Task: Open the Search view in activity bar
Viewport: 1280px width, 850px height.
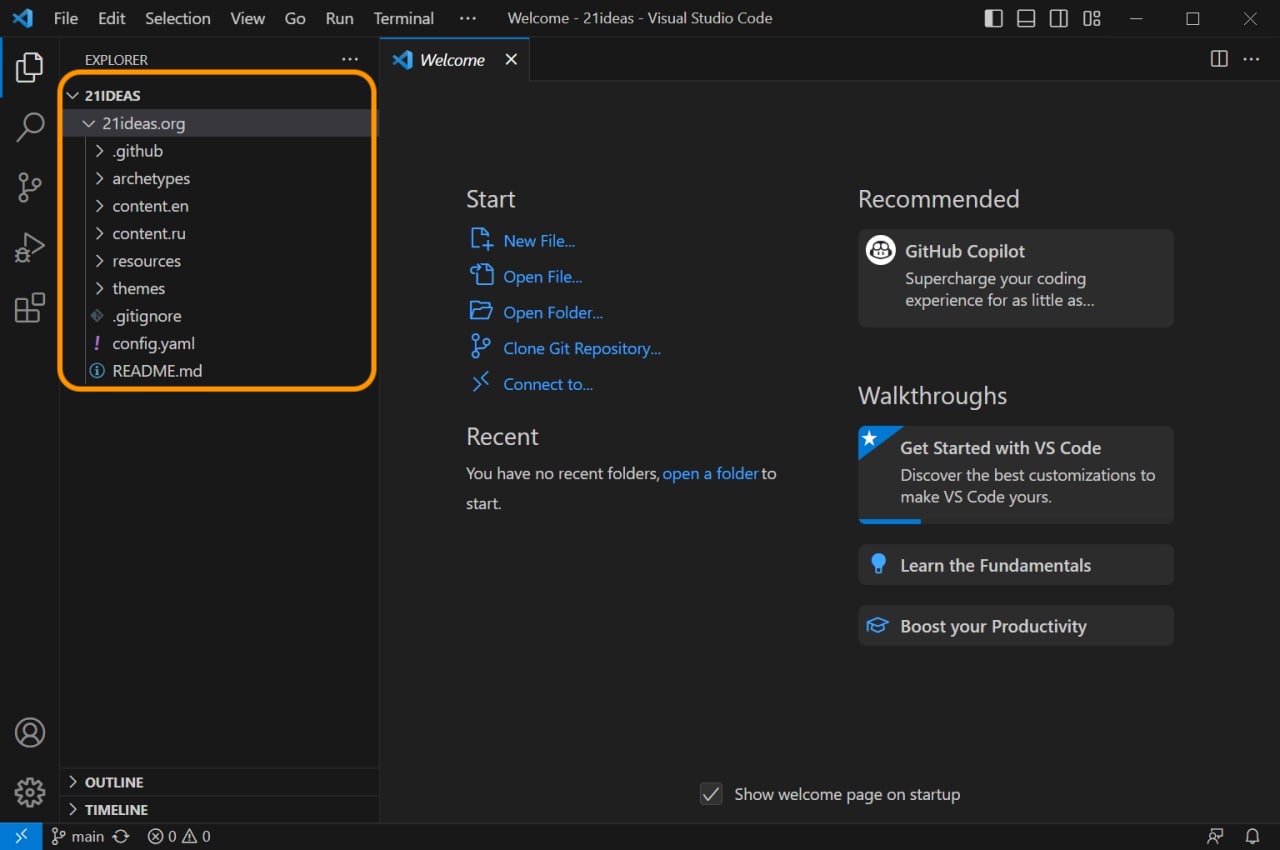Action: pyautogui.click(x=30, y=127)
